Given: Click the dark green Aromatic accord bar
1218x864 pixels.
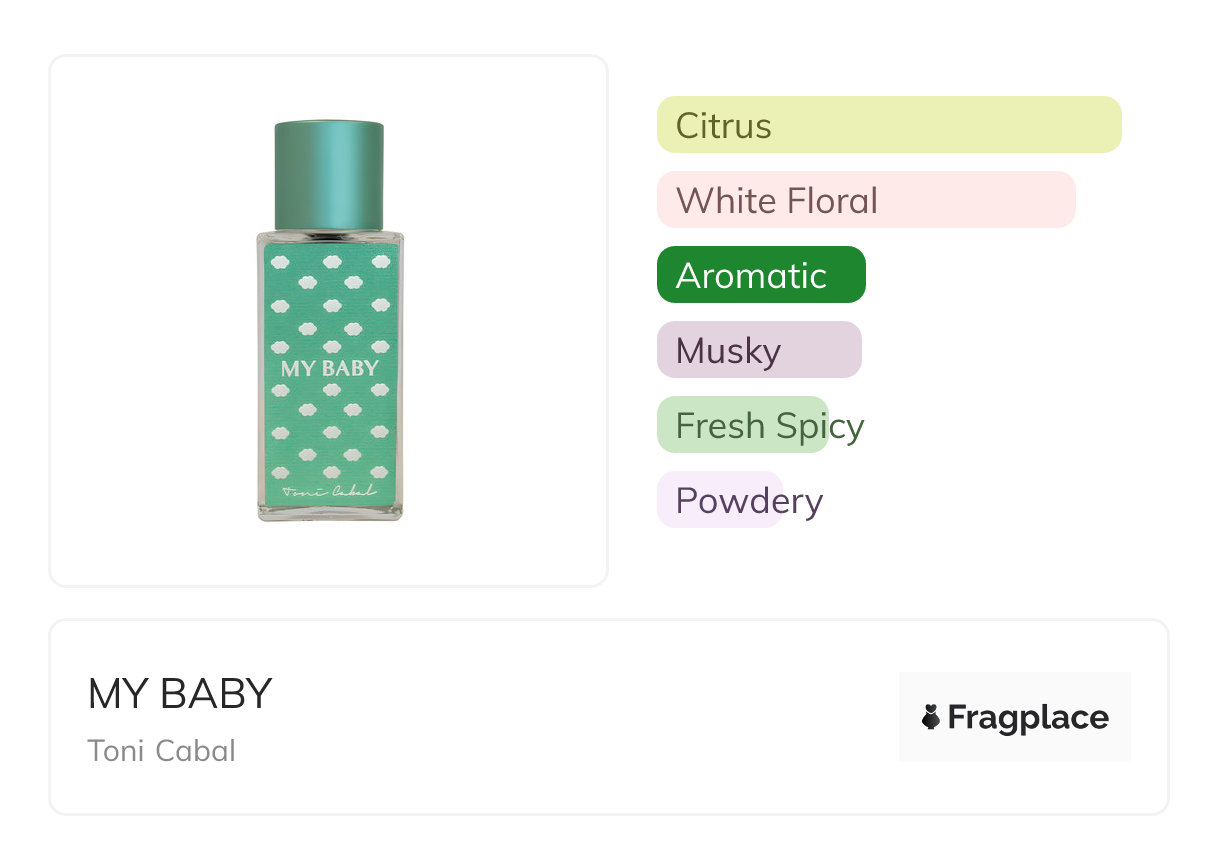Looking at the screenshot, I should pos(761,275).
